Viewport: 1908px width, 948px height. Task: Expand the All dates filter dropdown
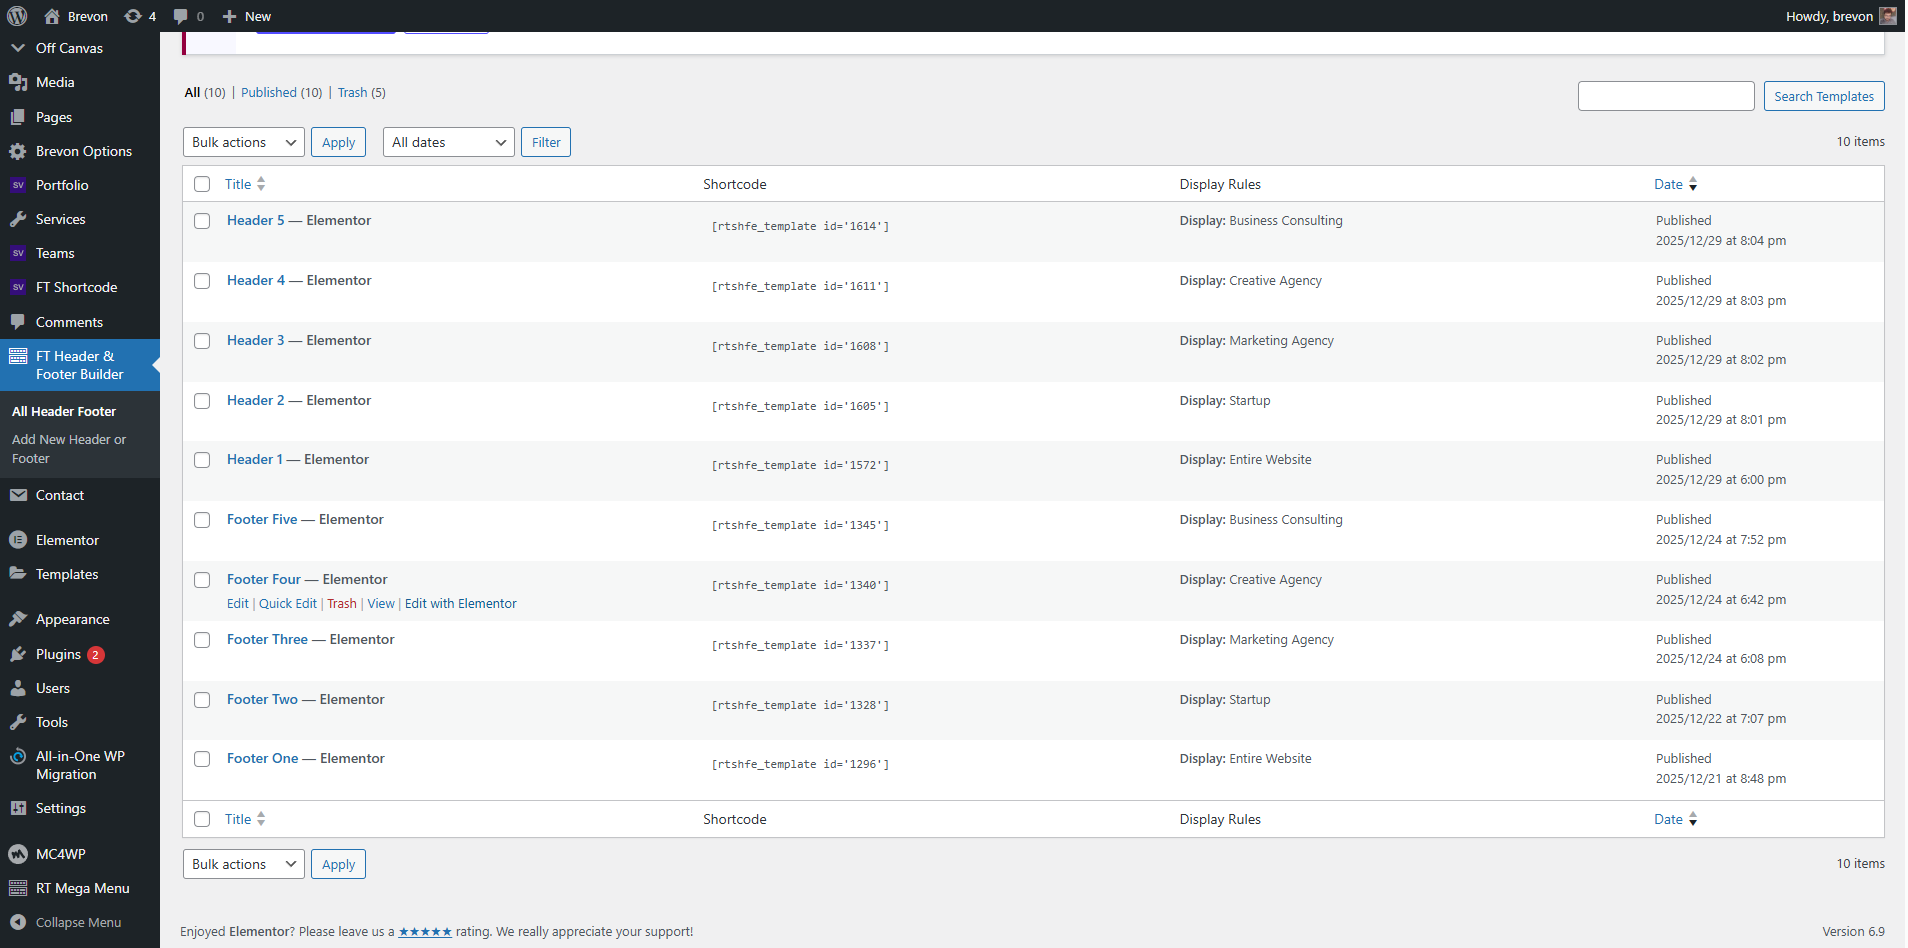click(x=448, y=142)
